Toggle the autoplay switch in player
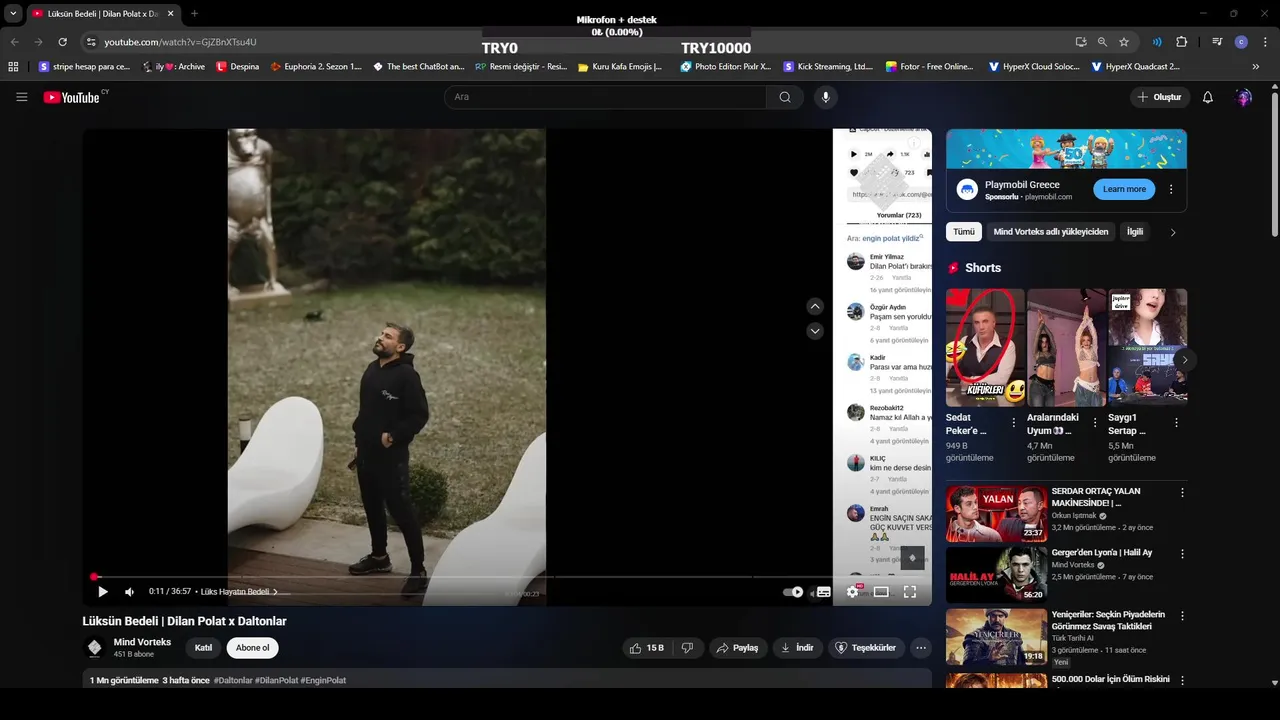This screenshot has width=1280, height=720. (x=793, y=591)
